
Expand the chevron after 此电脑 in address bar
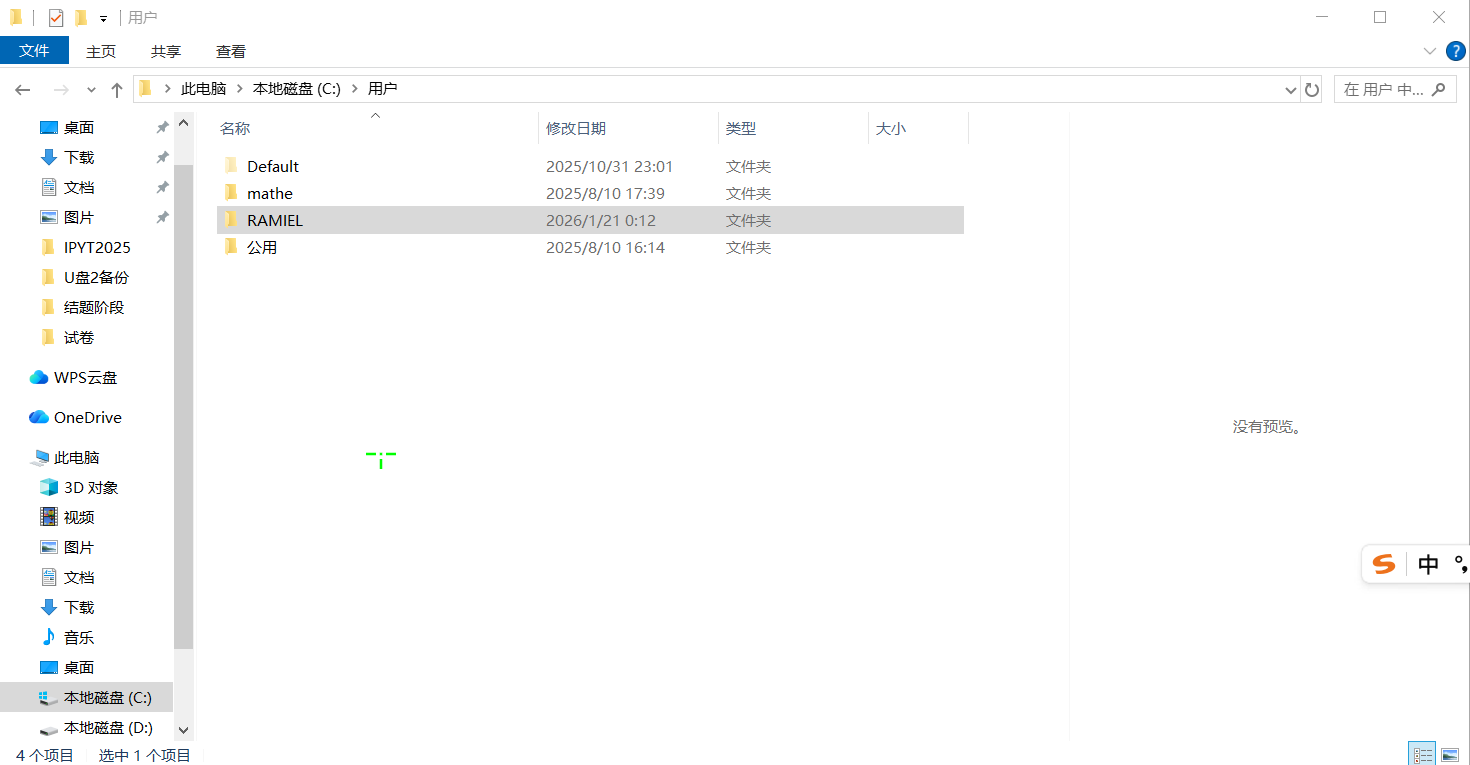coord(239,89)
